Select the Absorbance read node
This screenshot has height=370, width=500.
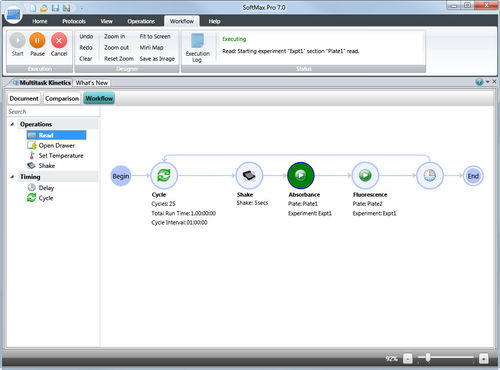coord(301,175)
